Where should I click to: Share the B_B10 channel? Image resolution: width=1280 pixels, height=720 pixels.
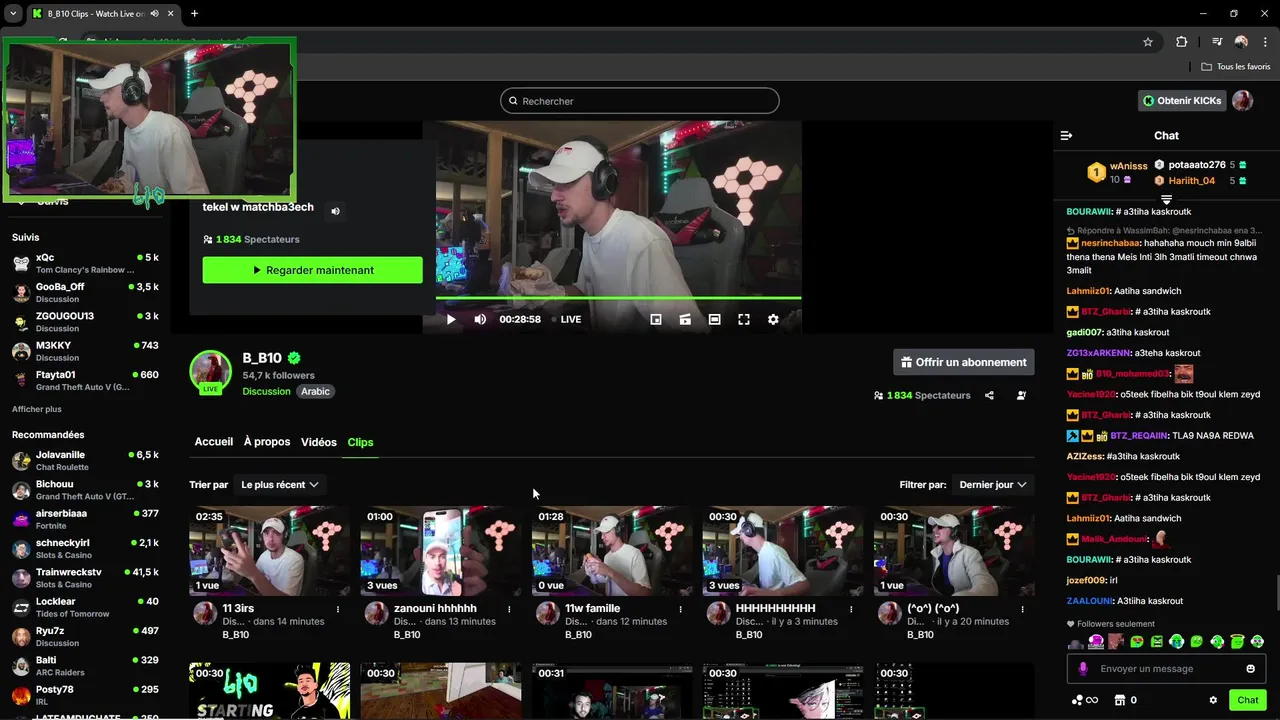pos(989,395)
